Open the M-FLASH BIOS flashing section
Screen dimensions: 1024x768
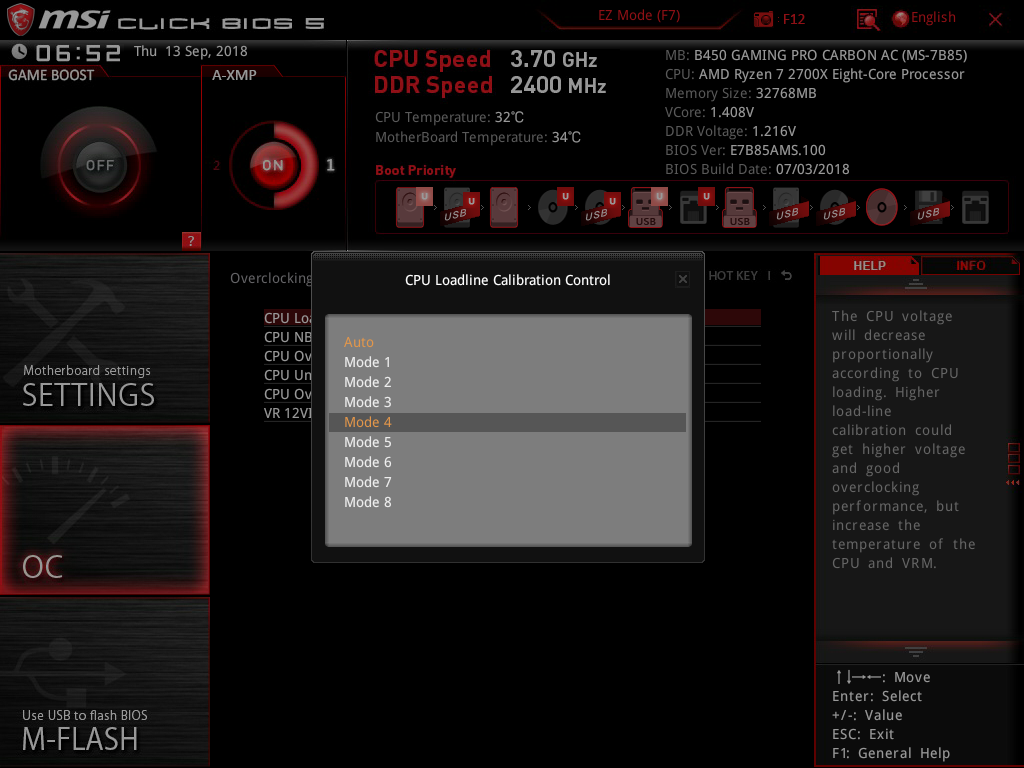[x=104, y=682]
